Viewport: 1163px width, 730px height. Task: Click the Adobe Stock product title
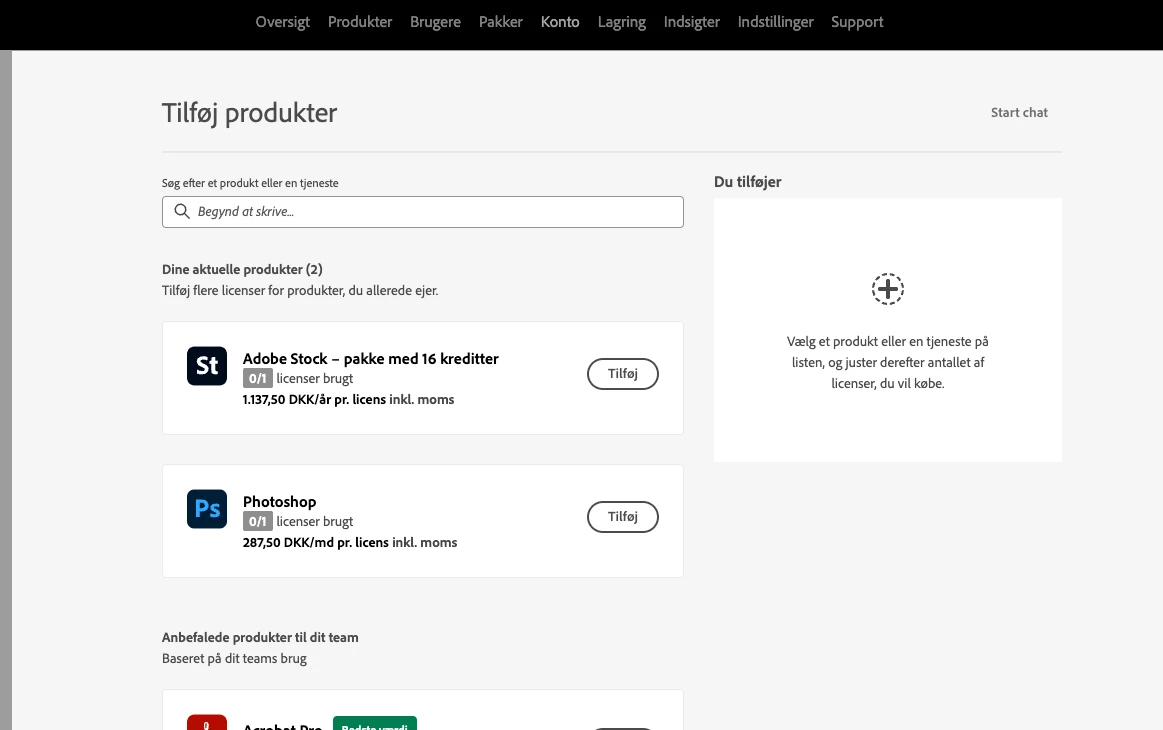point(371,359)
